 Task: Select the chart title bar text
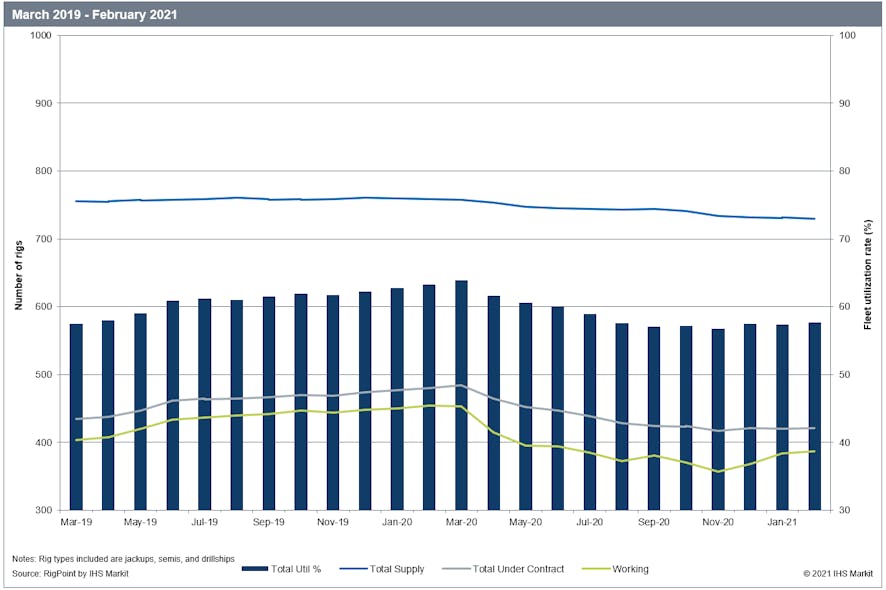pos(98,15)
